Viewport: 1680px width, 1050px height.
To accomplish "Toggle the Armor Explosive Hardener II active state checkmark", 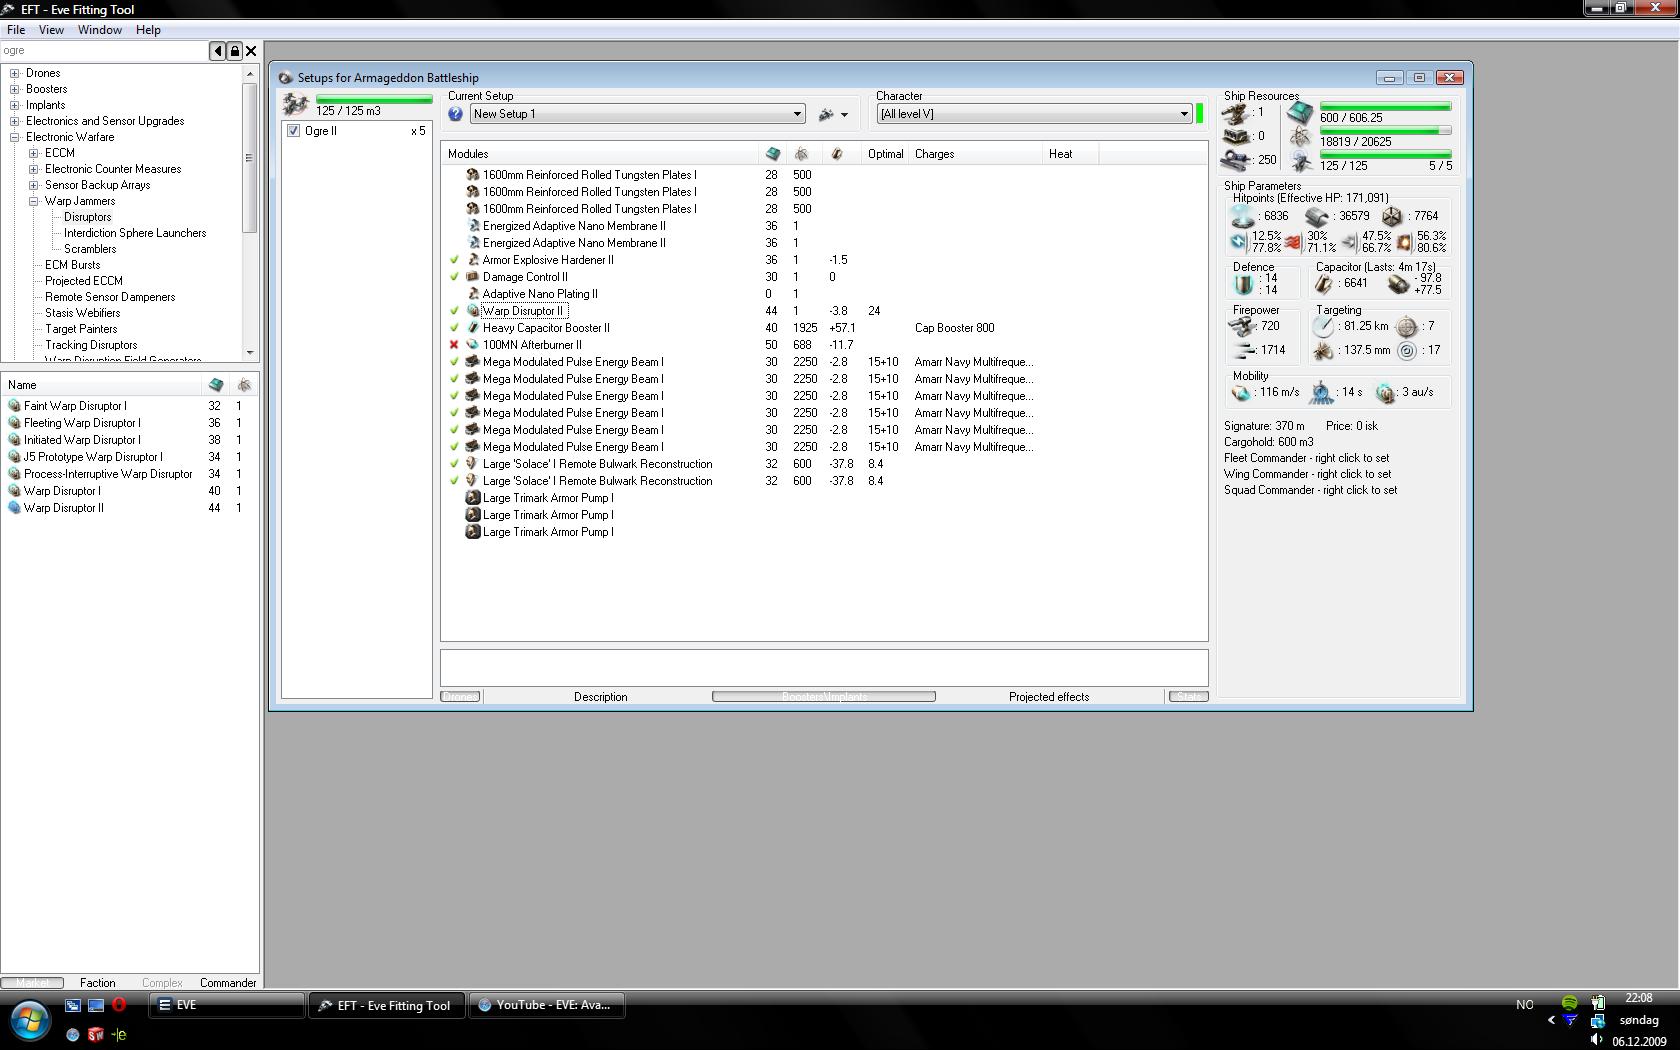I will (455, 260).
